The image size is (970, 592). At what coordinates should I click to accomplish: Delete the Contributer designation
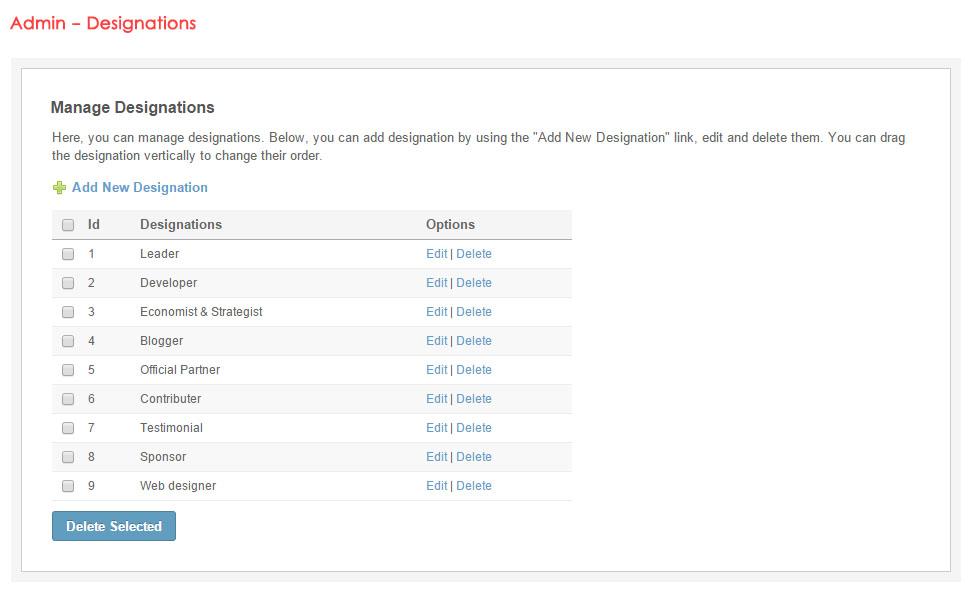tap(474, 399)
